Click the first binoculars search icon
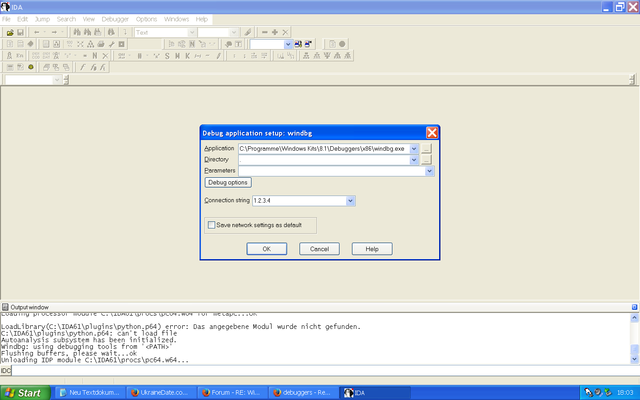The height and width of the screenshot is (400, 640). [x=77, y=32]
